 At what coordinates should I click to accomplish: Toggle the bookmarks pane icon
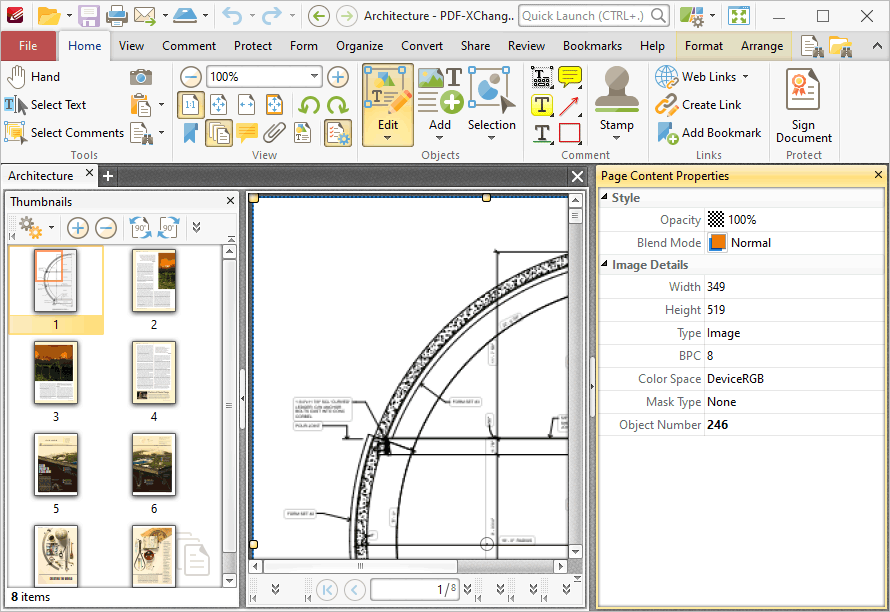[x=191, y=133]
